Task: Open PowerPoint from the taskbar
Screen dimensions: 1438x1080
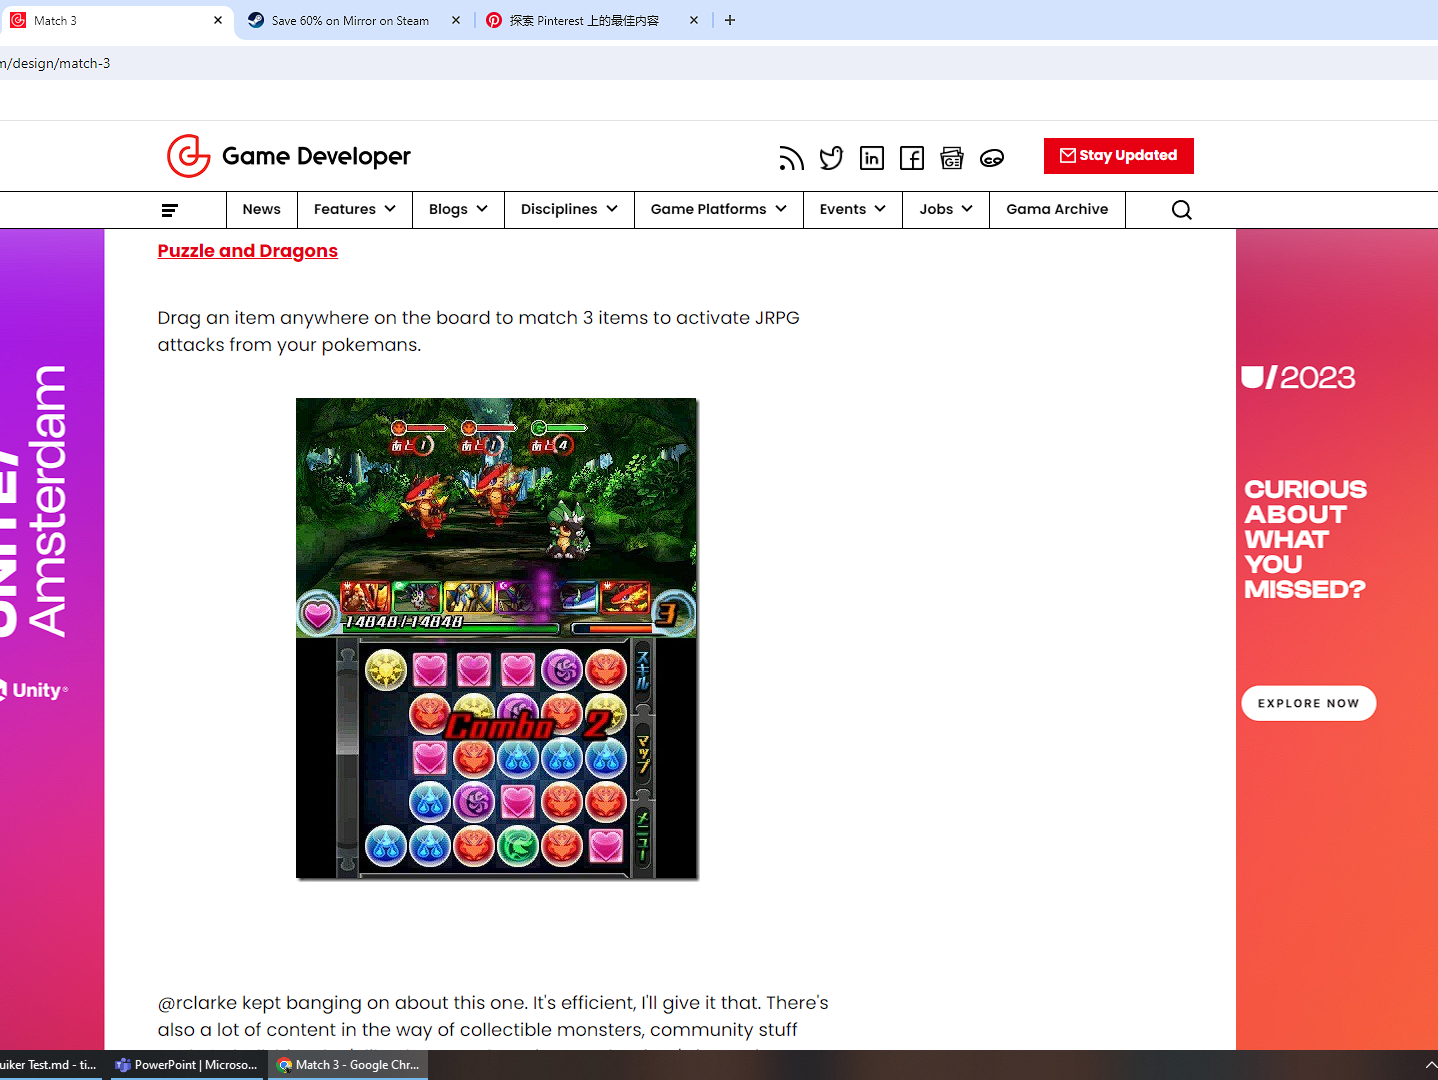Action: tap(188, 1065)
